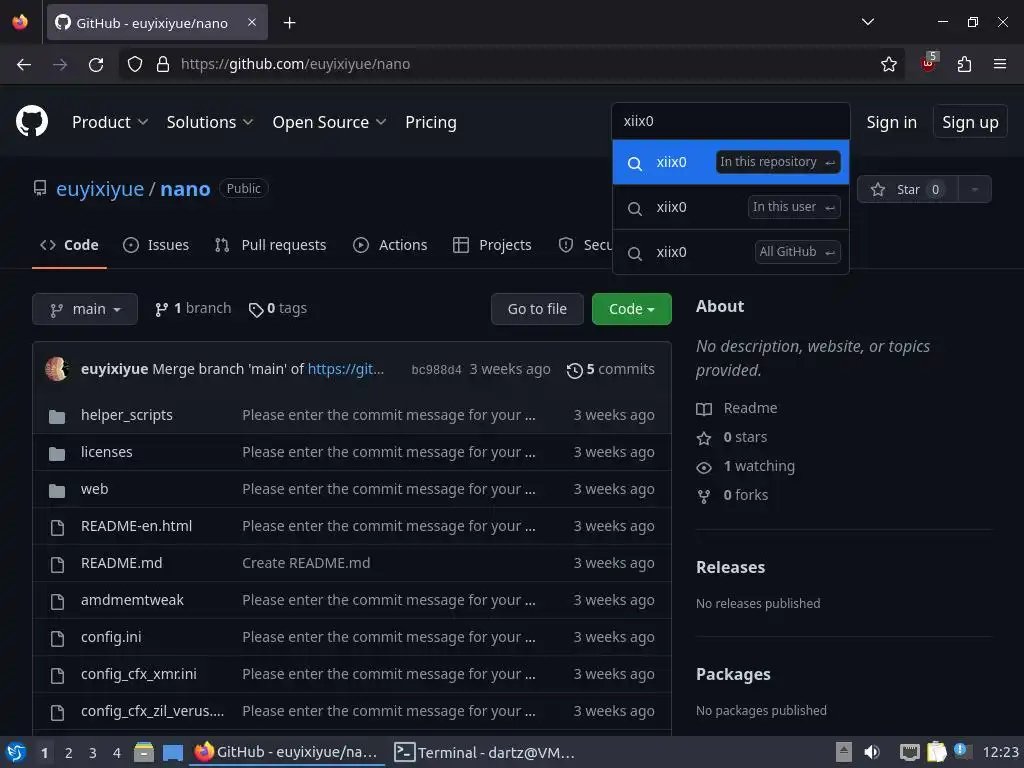Click the euyixiyue commit author avatar
1024x768 pixels.
pyautogui.click(x=57, y=369)
